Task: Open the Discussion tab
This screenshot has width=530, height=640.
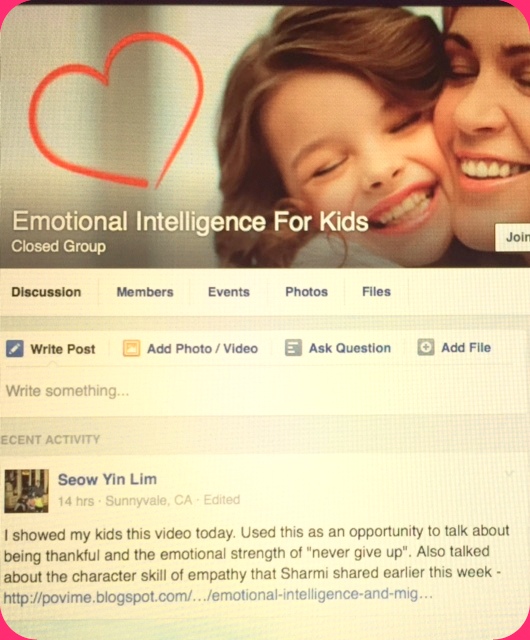Action: tap(46, 292)
